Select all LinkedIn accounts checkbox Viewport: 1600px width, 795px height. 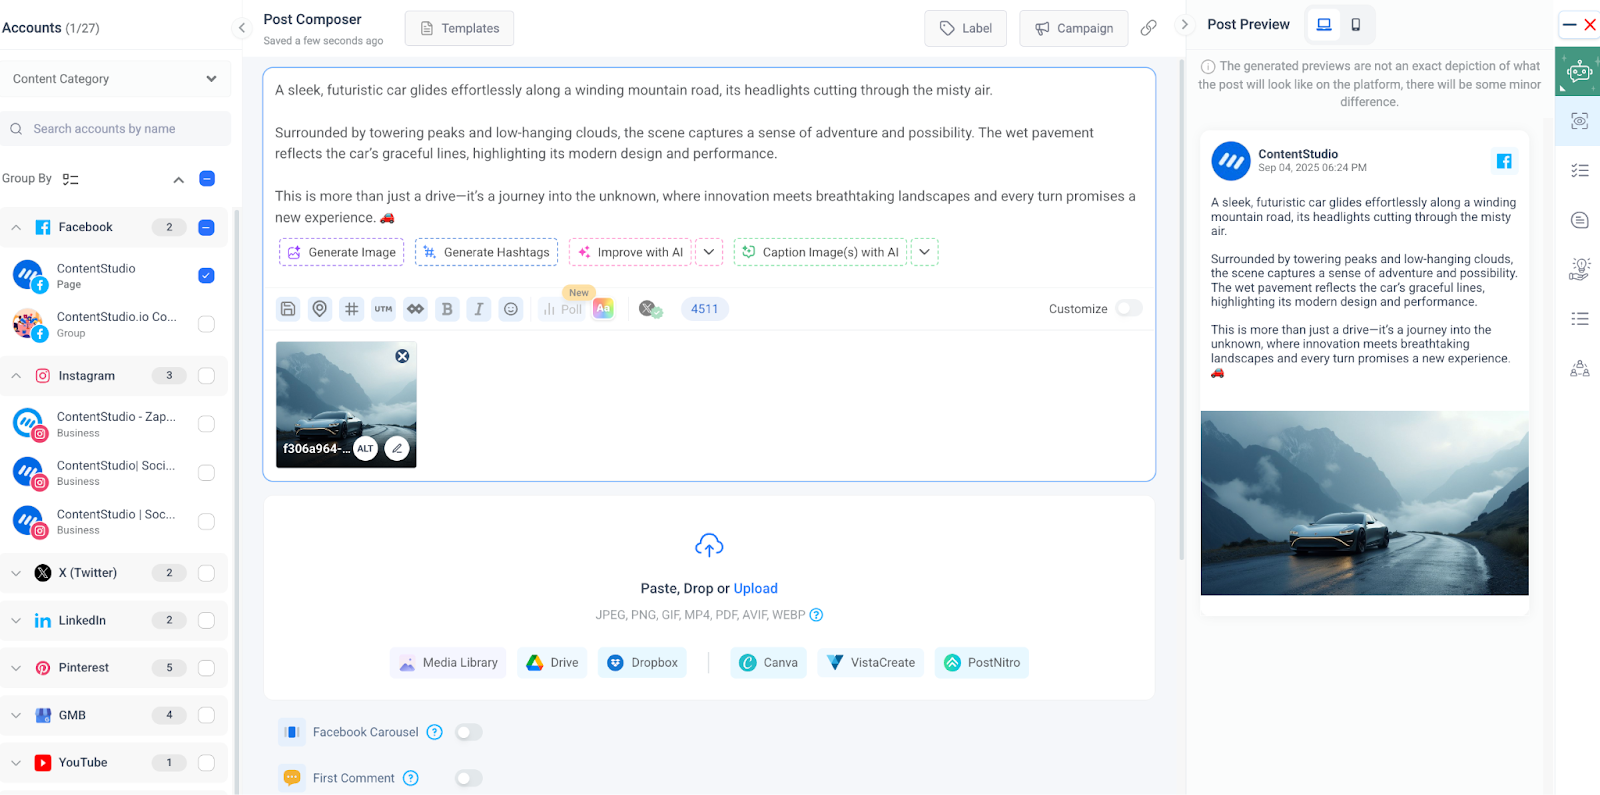206,620
